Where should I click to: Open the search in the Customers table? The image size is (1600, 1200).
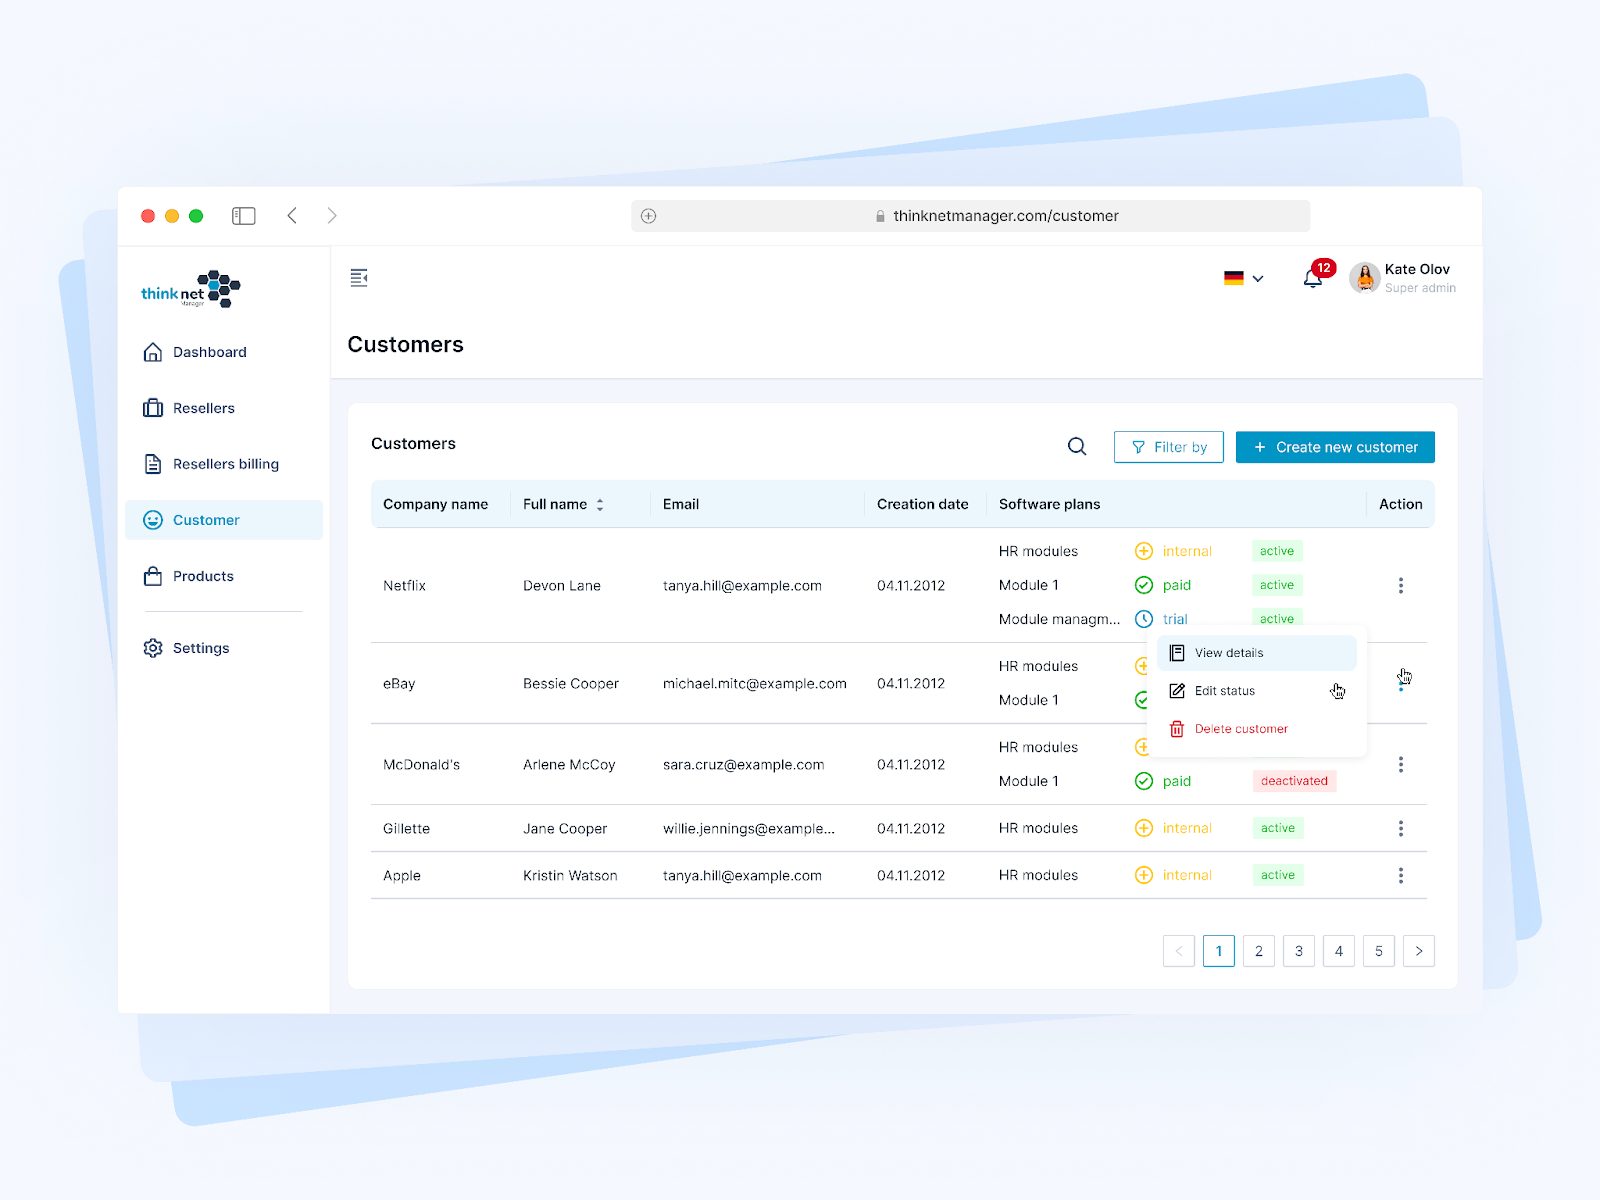1076,446
